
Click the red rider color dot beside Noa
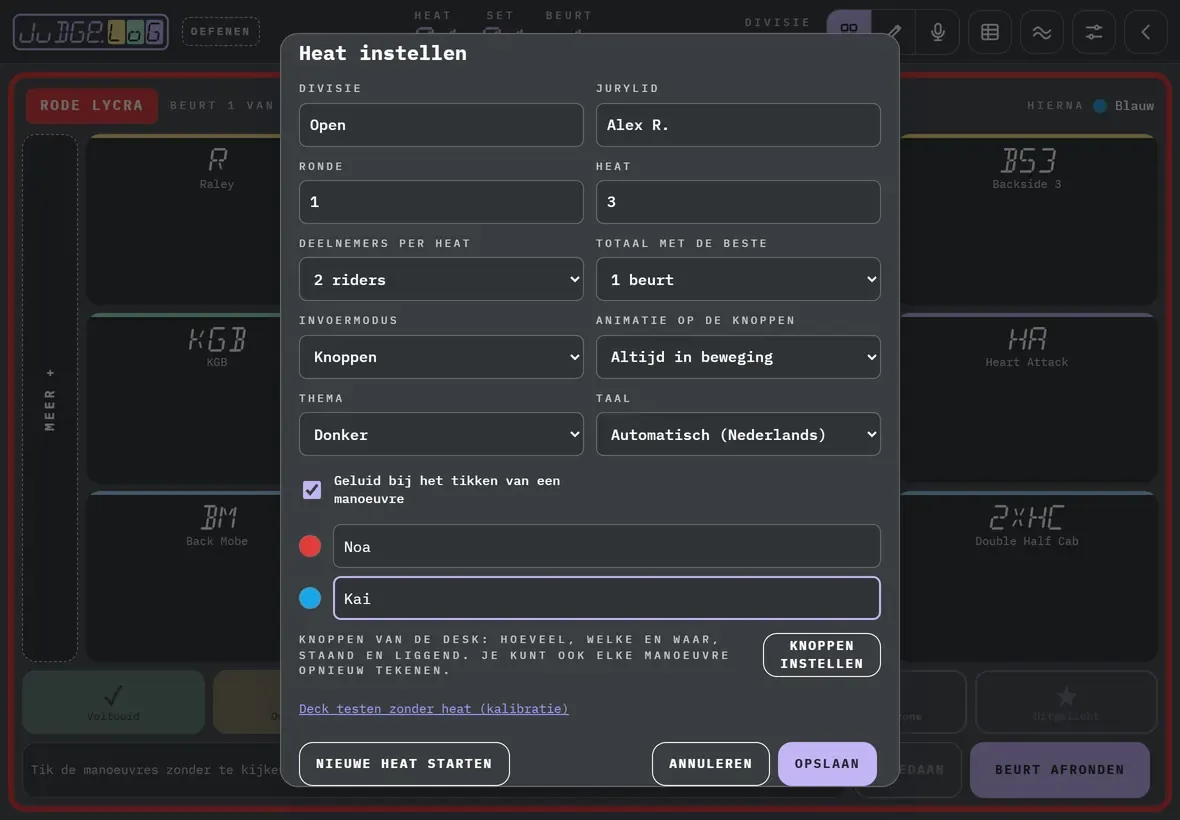(310, 546)
